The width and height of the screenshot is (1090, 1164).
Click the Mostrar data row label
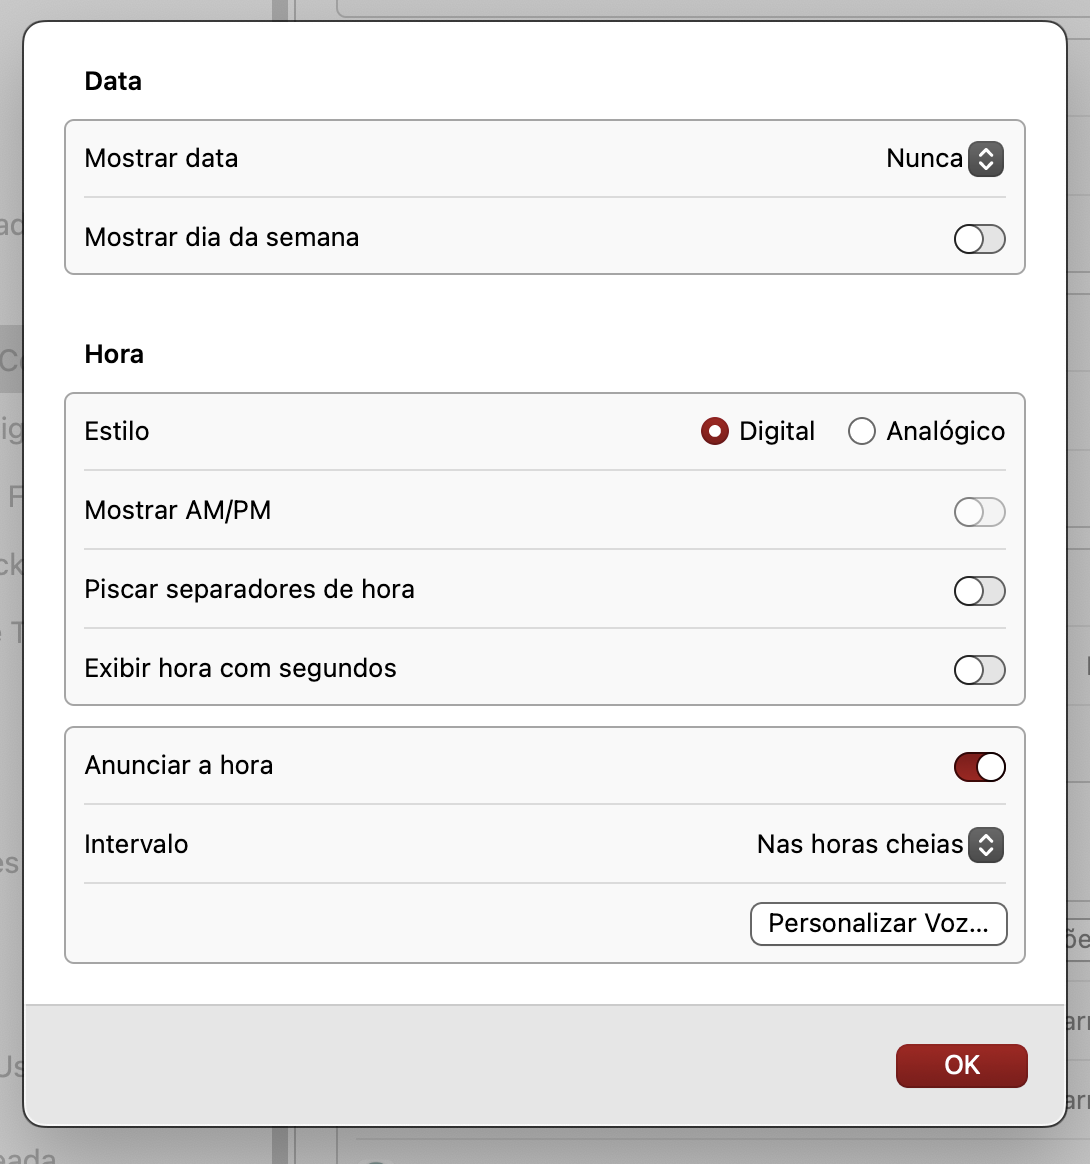tap(161, 159)
